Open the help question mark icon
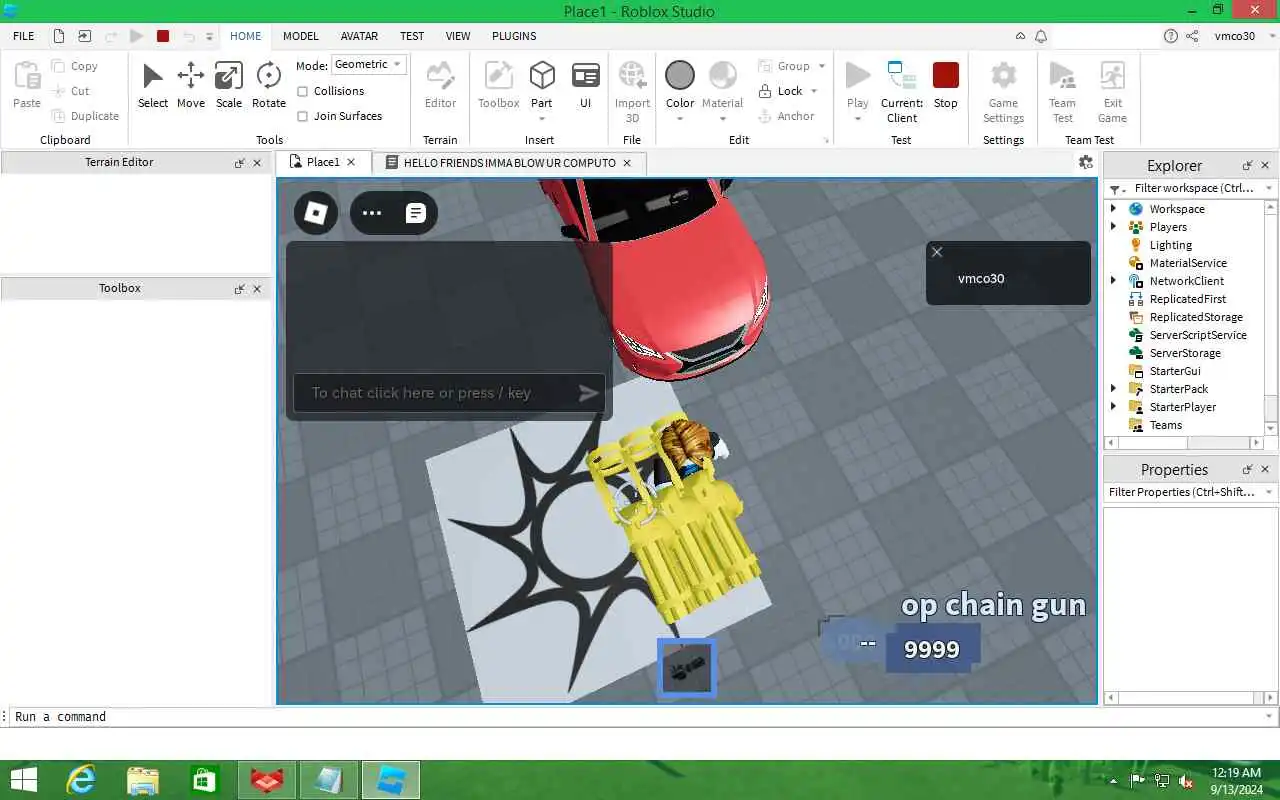The image size is (1280, 800). 1170,36
